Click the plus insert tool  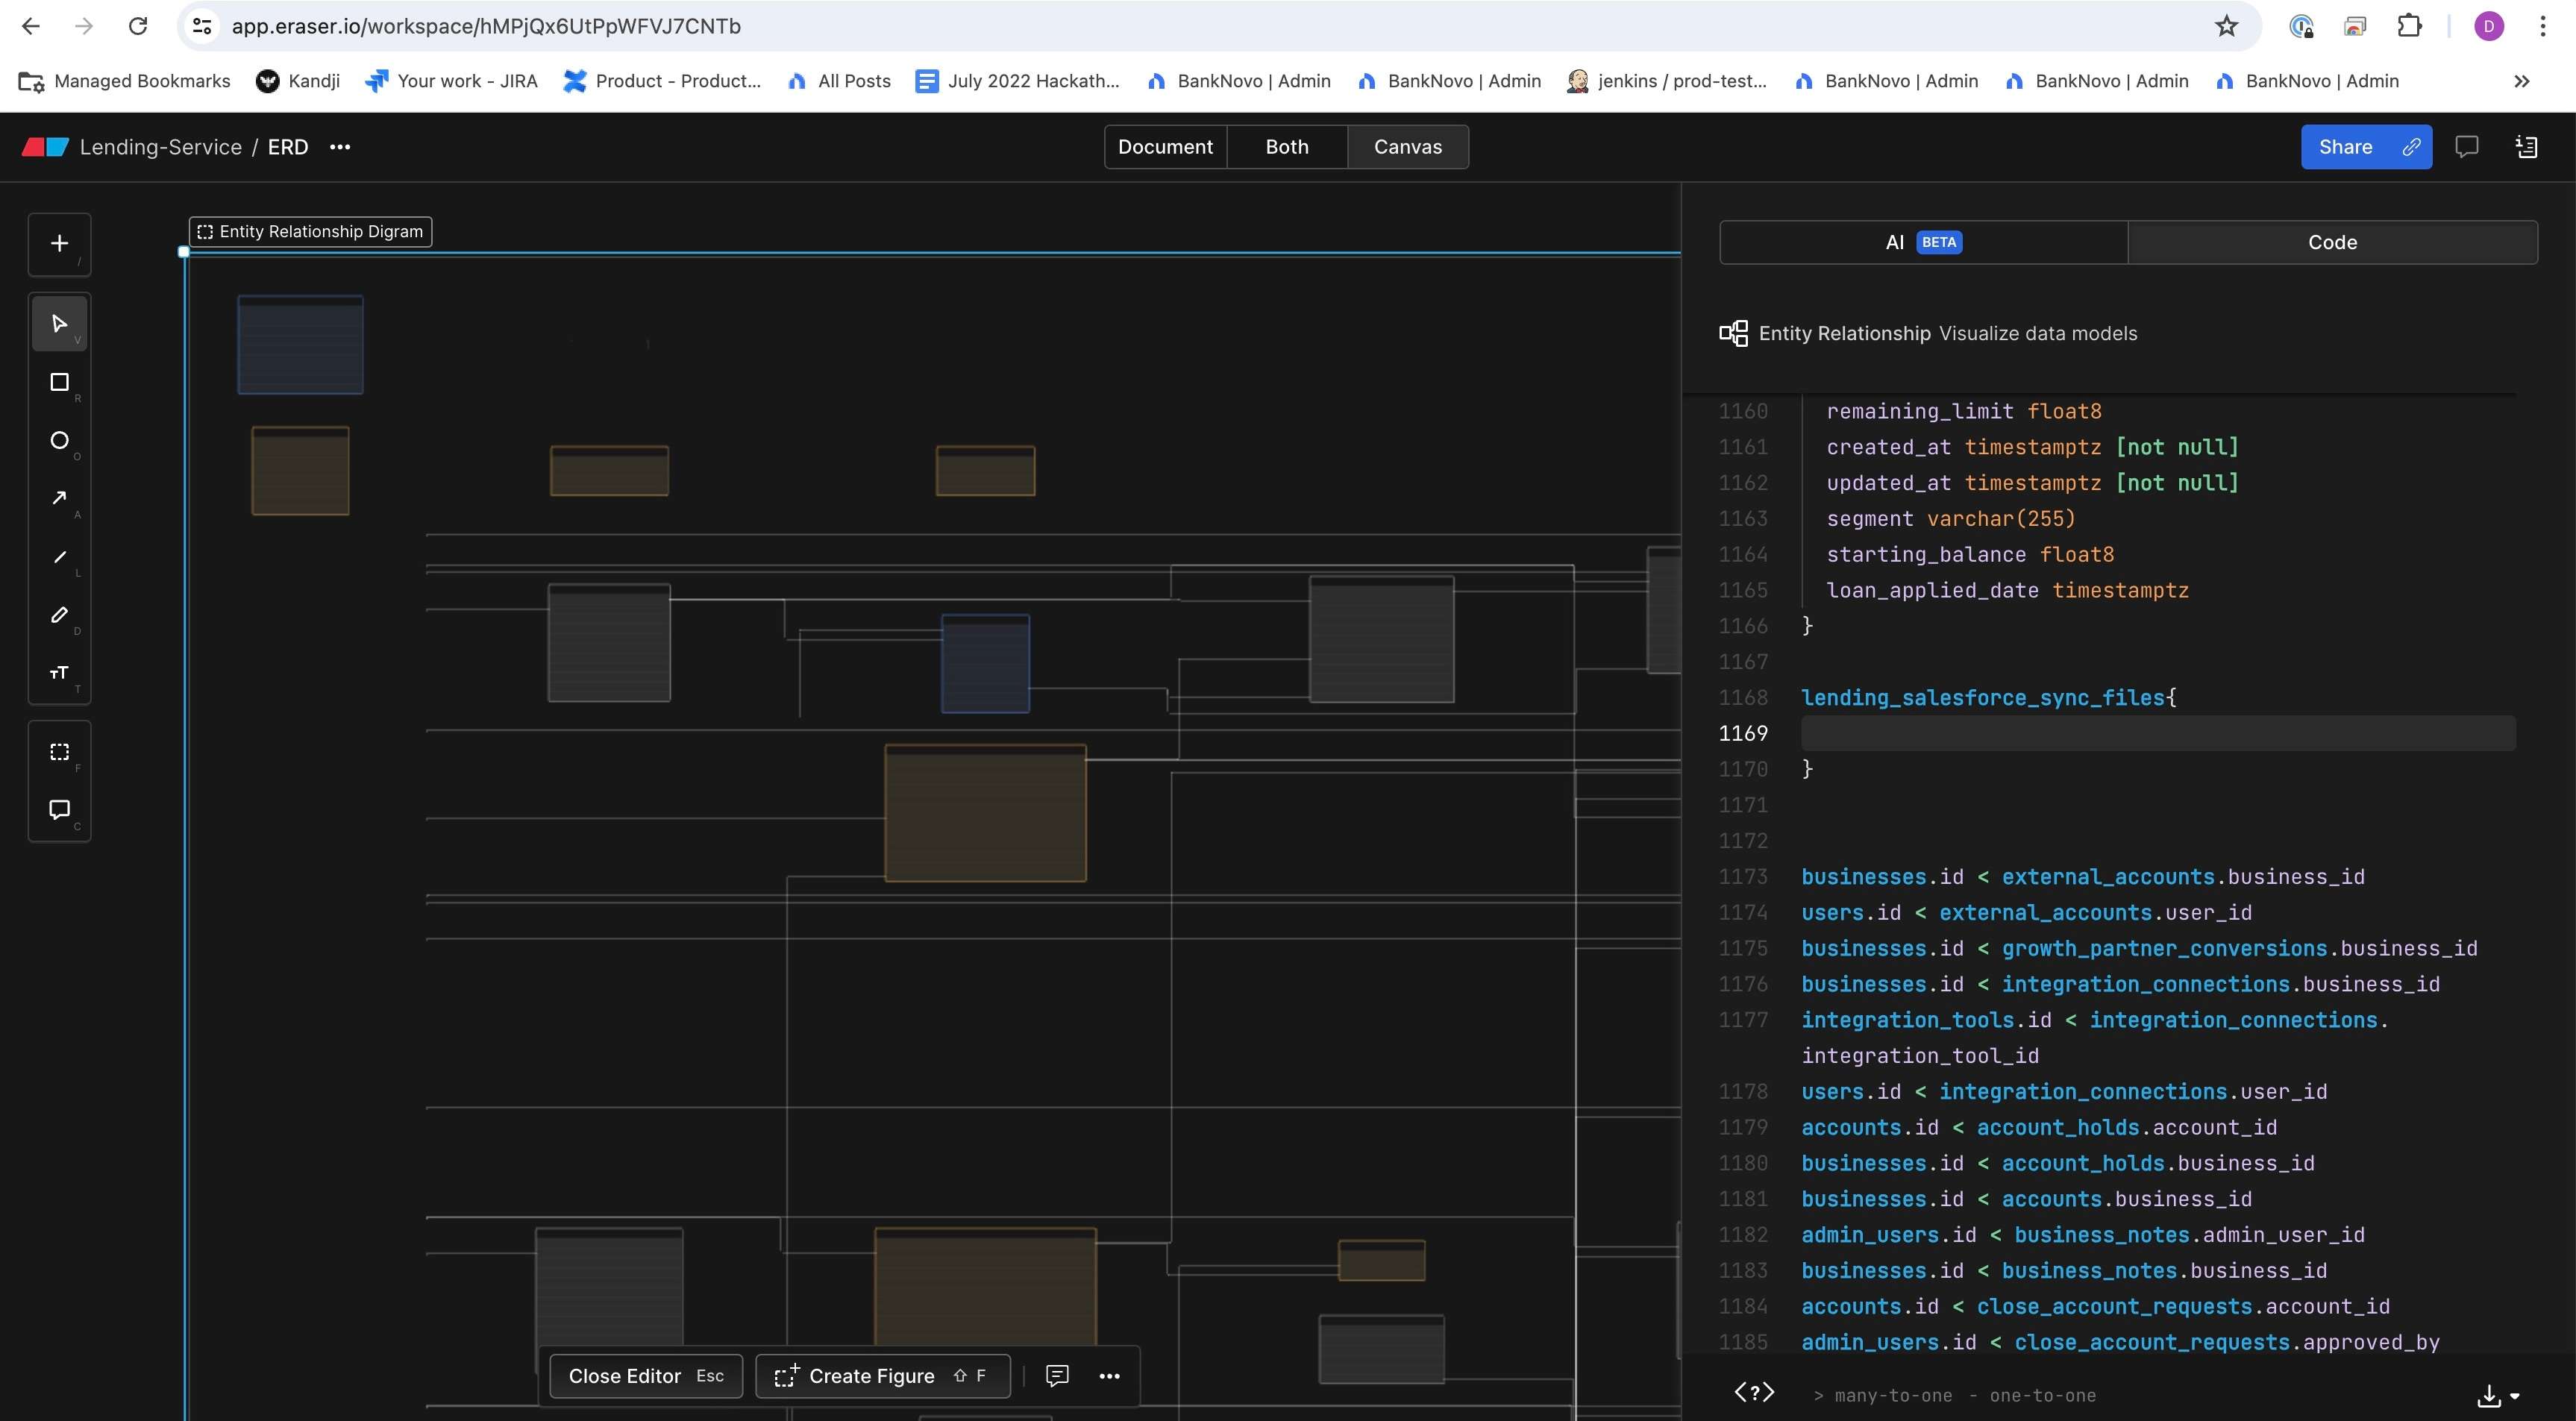click(59, 243)
